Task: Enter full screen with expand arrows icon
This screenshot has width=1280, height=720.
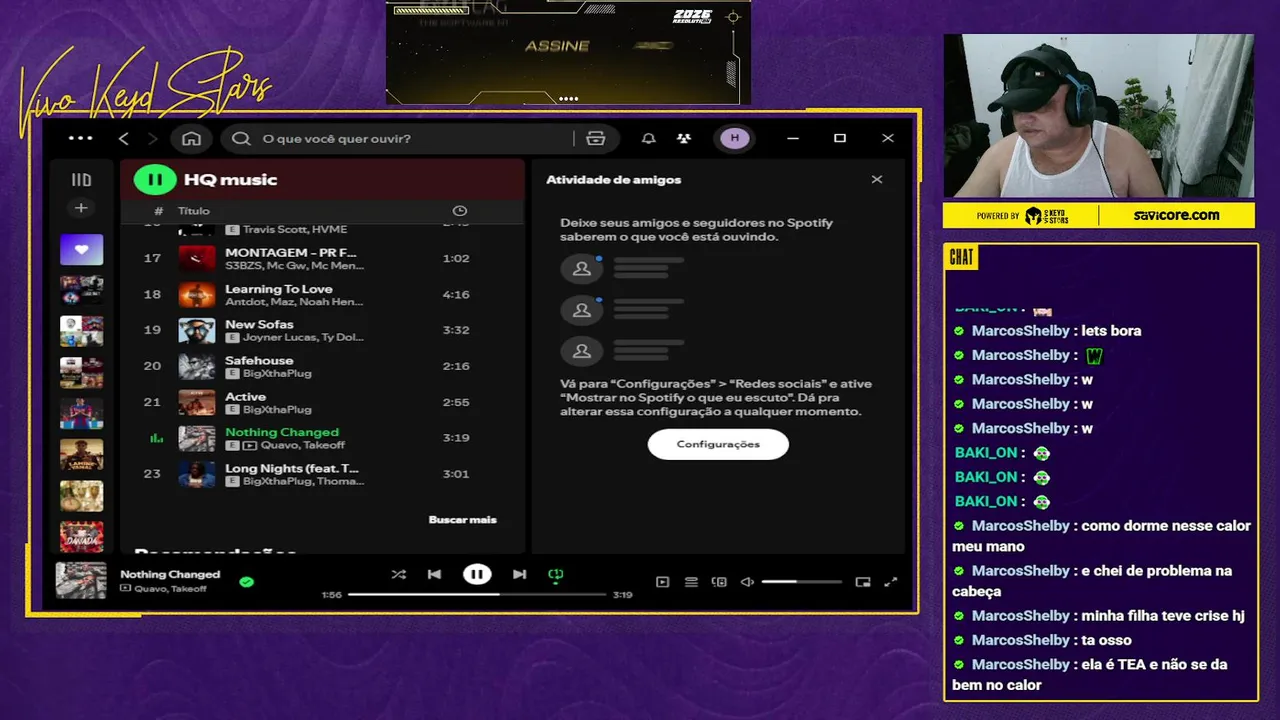Action: pyautogui.click(x=891, y=582)
